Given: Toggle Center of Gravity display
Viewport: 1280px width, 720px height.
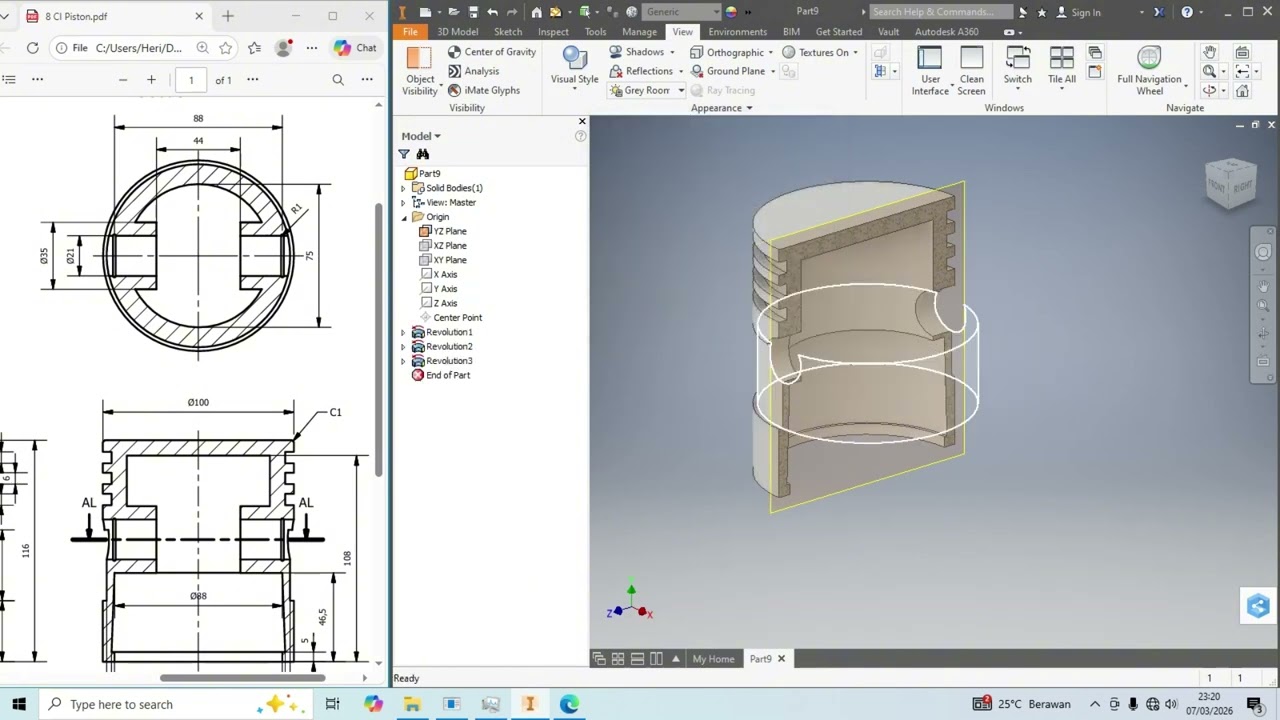Looking at the screenshot, I should tap(491, 52).
